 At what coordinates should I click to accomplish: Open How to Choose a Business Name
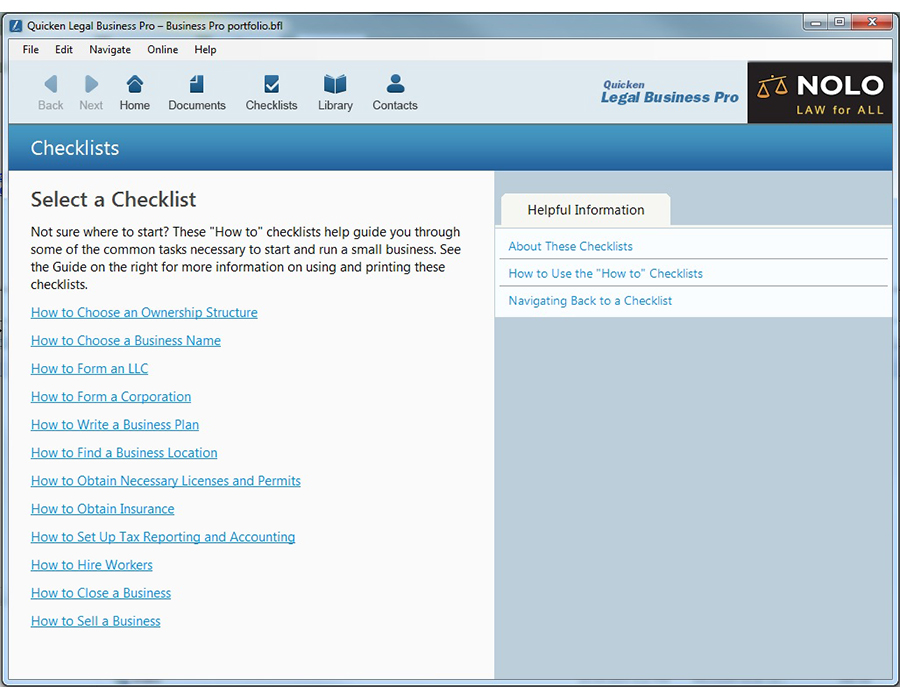tap(126, 341)
